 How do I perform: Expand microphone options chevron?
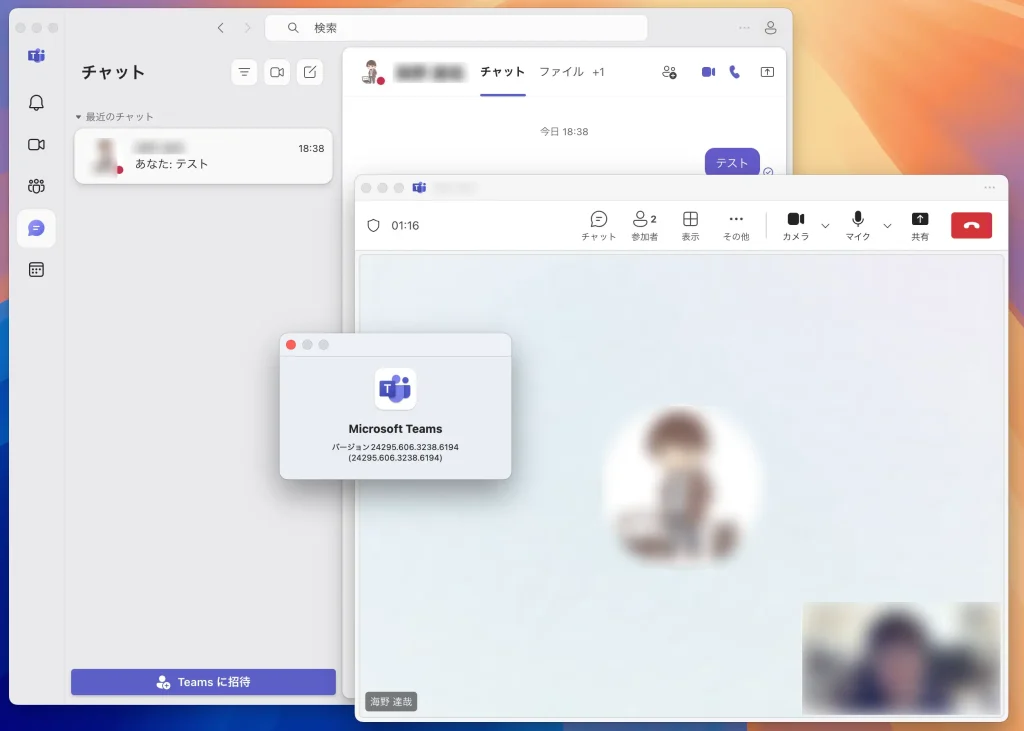(x=888, y=226)
